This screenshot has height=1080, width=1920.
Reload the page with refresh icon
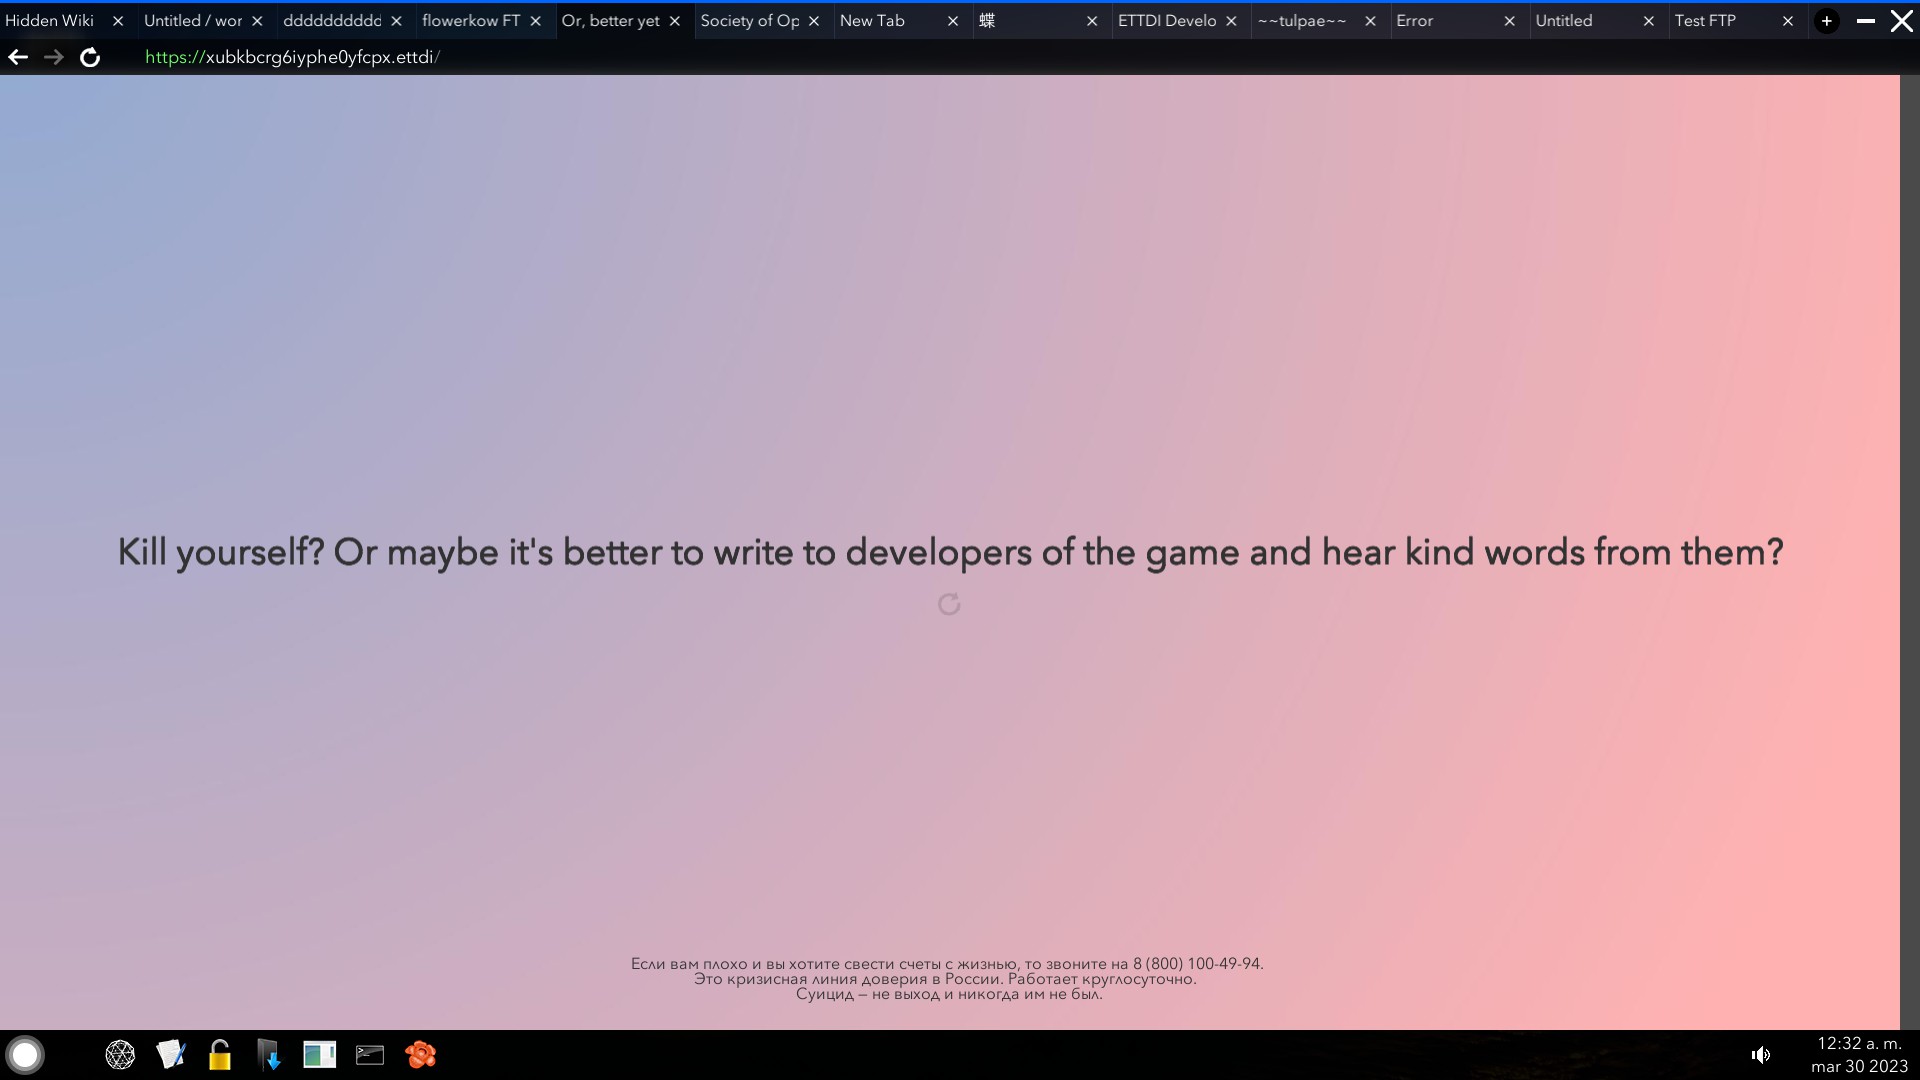(x=90, y=57)
